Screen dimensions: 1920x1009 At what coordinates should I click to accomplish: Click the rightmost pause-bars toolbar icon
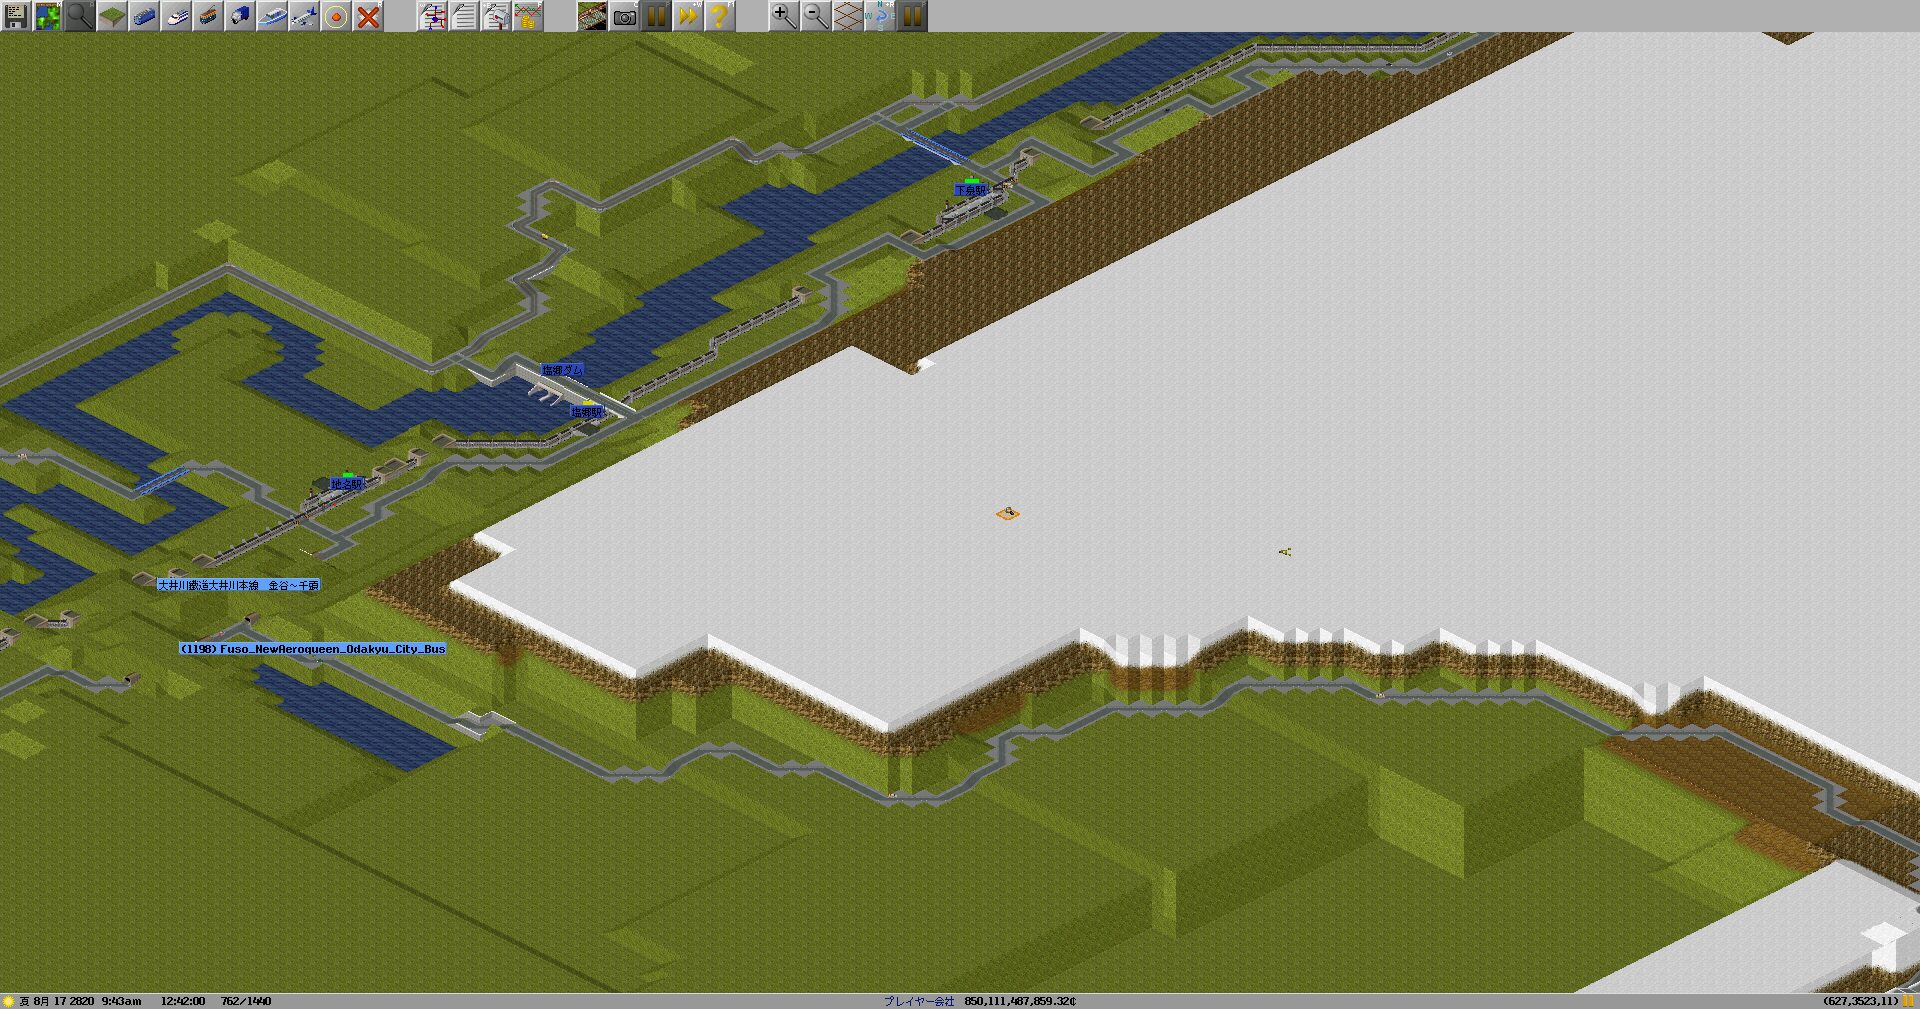click(912, 16)
